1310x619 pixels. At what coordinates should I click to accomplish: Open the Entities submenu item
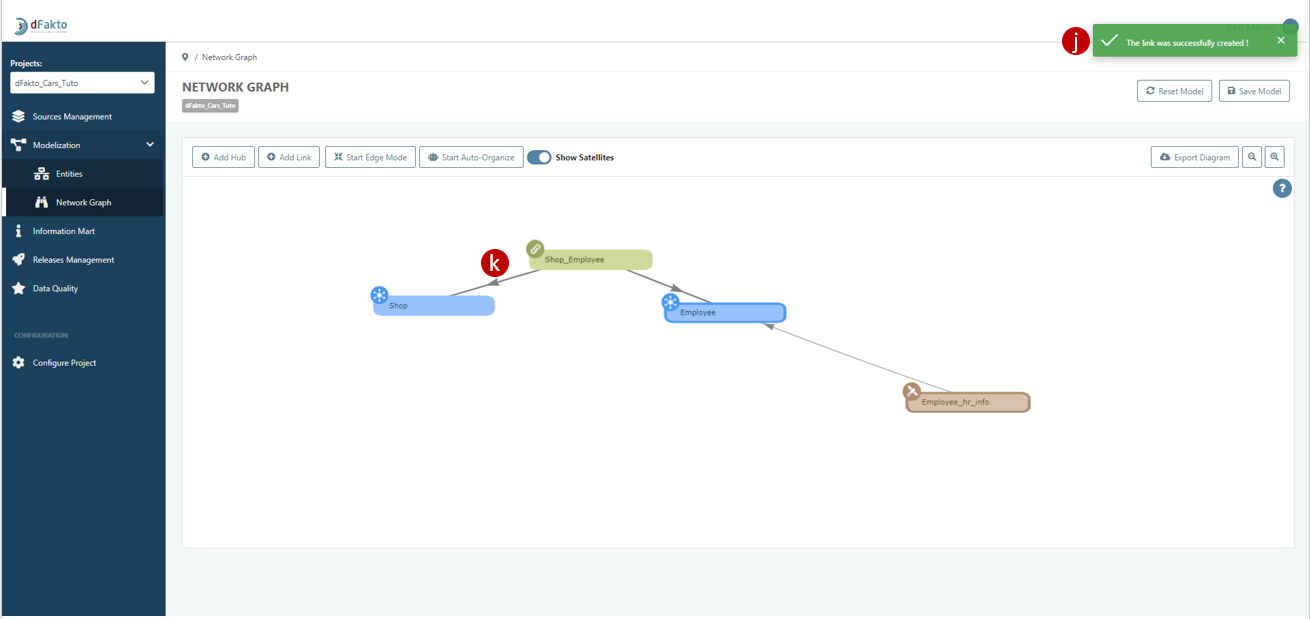point(69,174)
